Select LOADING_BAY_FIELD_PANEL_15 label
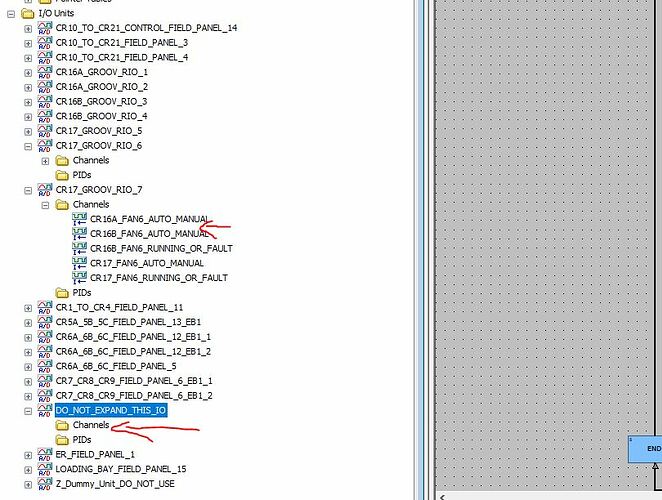 (121, 469)
